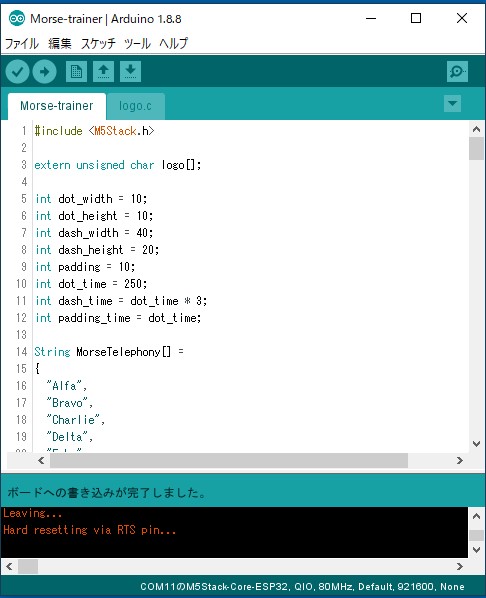Viewport: 486px width, 598px height.
Task: Click the int dash_height = 20 line
Action: click(x=97, y=250)
